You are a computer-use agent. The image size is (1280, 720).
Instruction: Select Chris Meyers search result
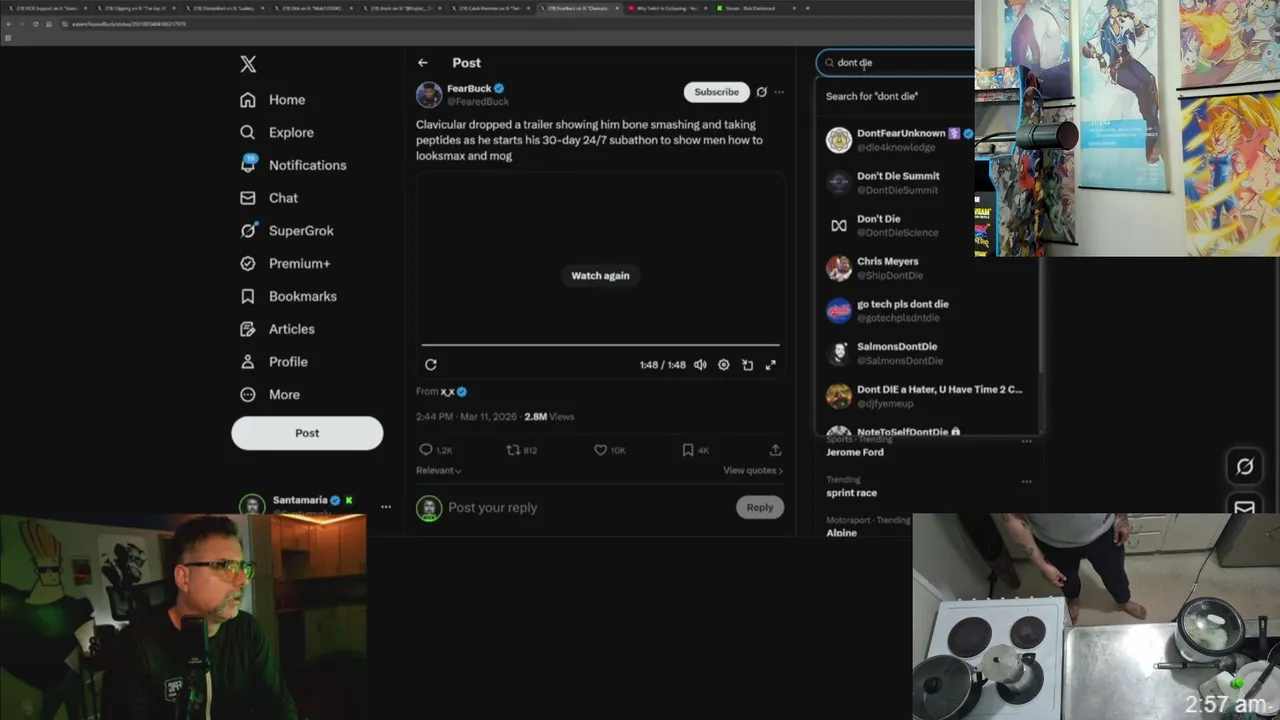[x=928, y=268]
